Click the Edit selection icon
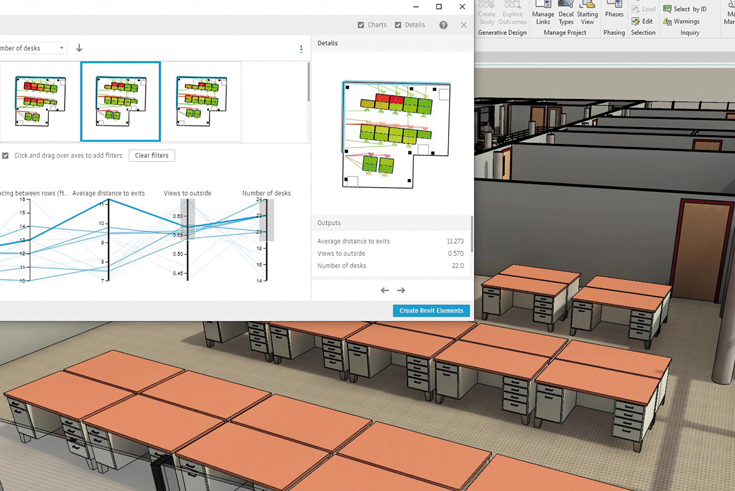The width and height of the screenshot is (735, 491). point(642,21)
